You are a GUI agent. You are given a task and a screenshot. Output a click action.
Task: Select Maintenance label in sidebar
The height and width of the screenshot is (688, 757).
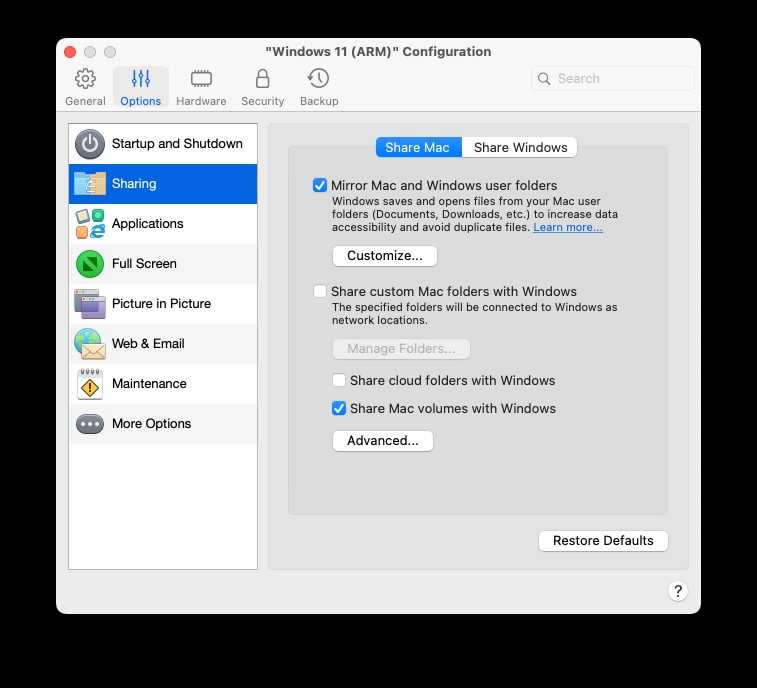pos(149,384)
